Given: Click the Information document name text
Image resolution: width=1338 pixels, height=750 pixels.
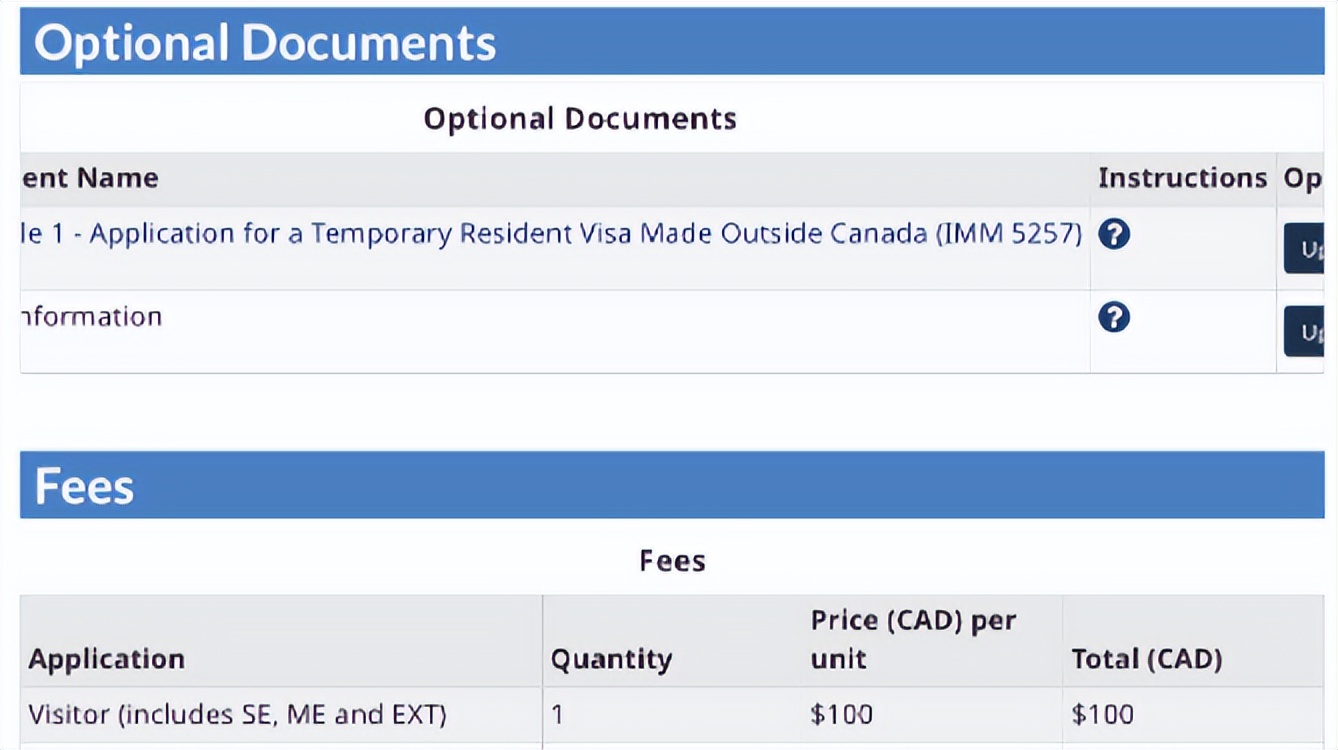Looking at the screenshot, I should pos(90,317).
